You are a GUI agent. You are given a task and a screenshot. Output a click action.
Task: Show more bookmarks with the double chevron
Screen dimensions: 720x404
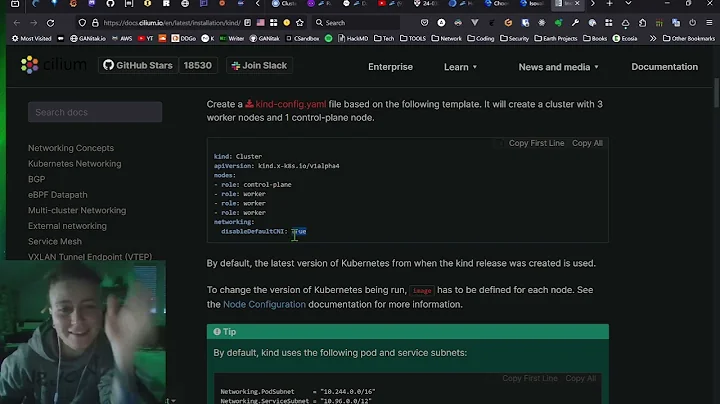(652, 39)
